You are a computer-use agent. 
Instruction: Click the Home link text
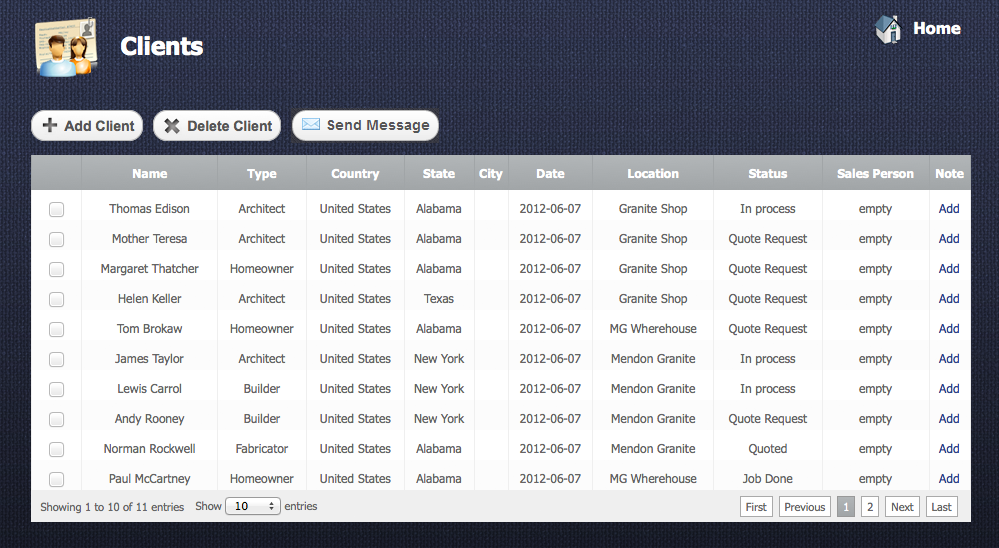click(x=937, y=29)
